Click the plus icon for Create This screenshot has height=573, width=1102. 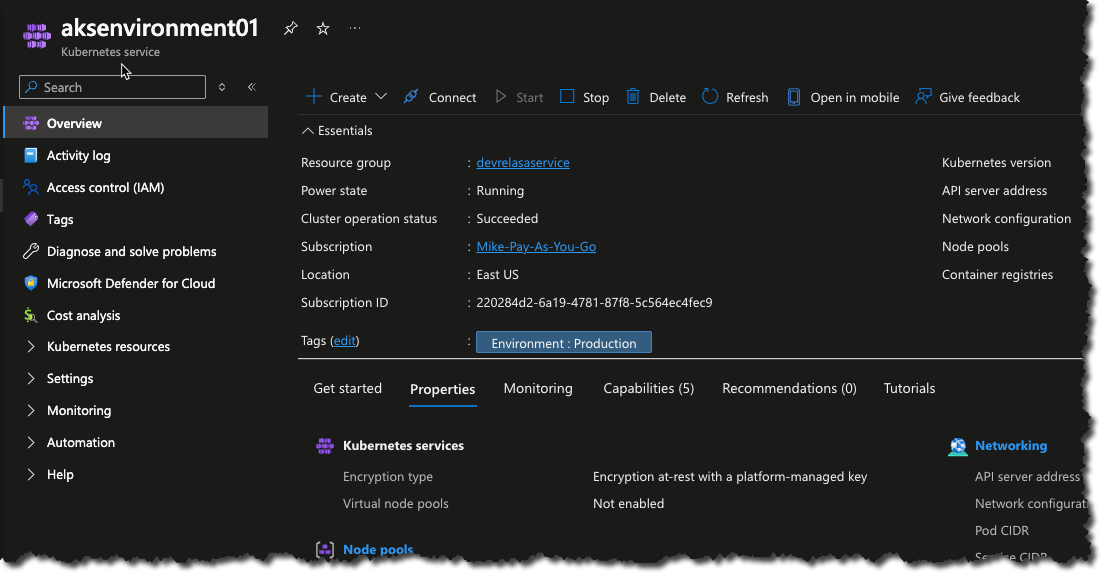(x=313, y=96)
